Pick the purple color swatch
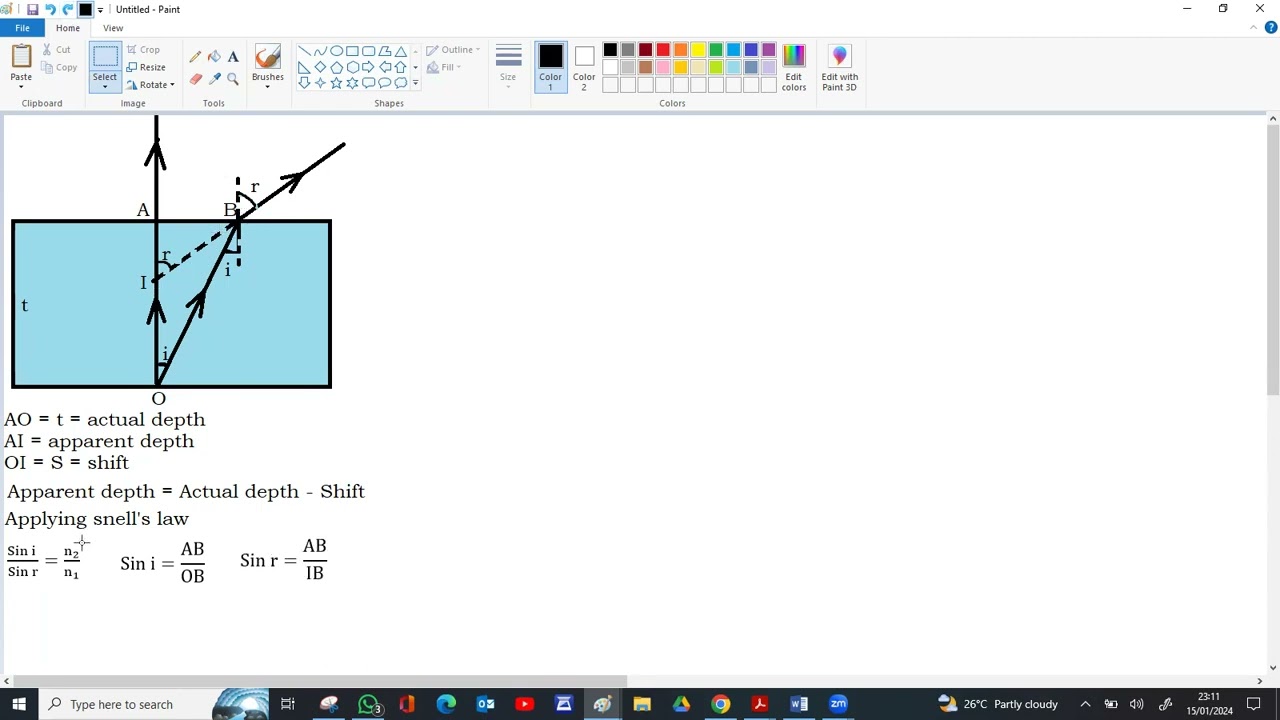This screenshot has height=720, width=1280. 769,50
